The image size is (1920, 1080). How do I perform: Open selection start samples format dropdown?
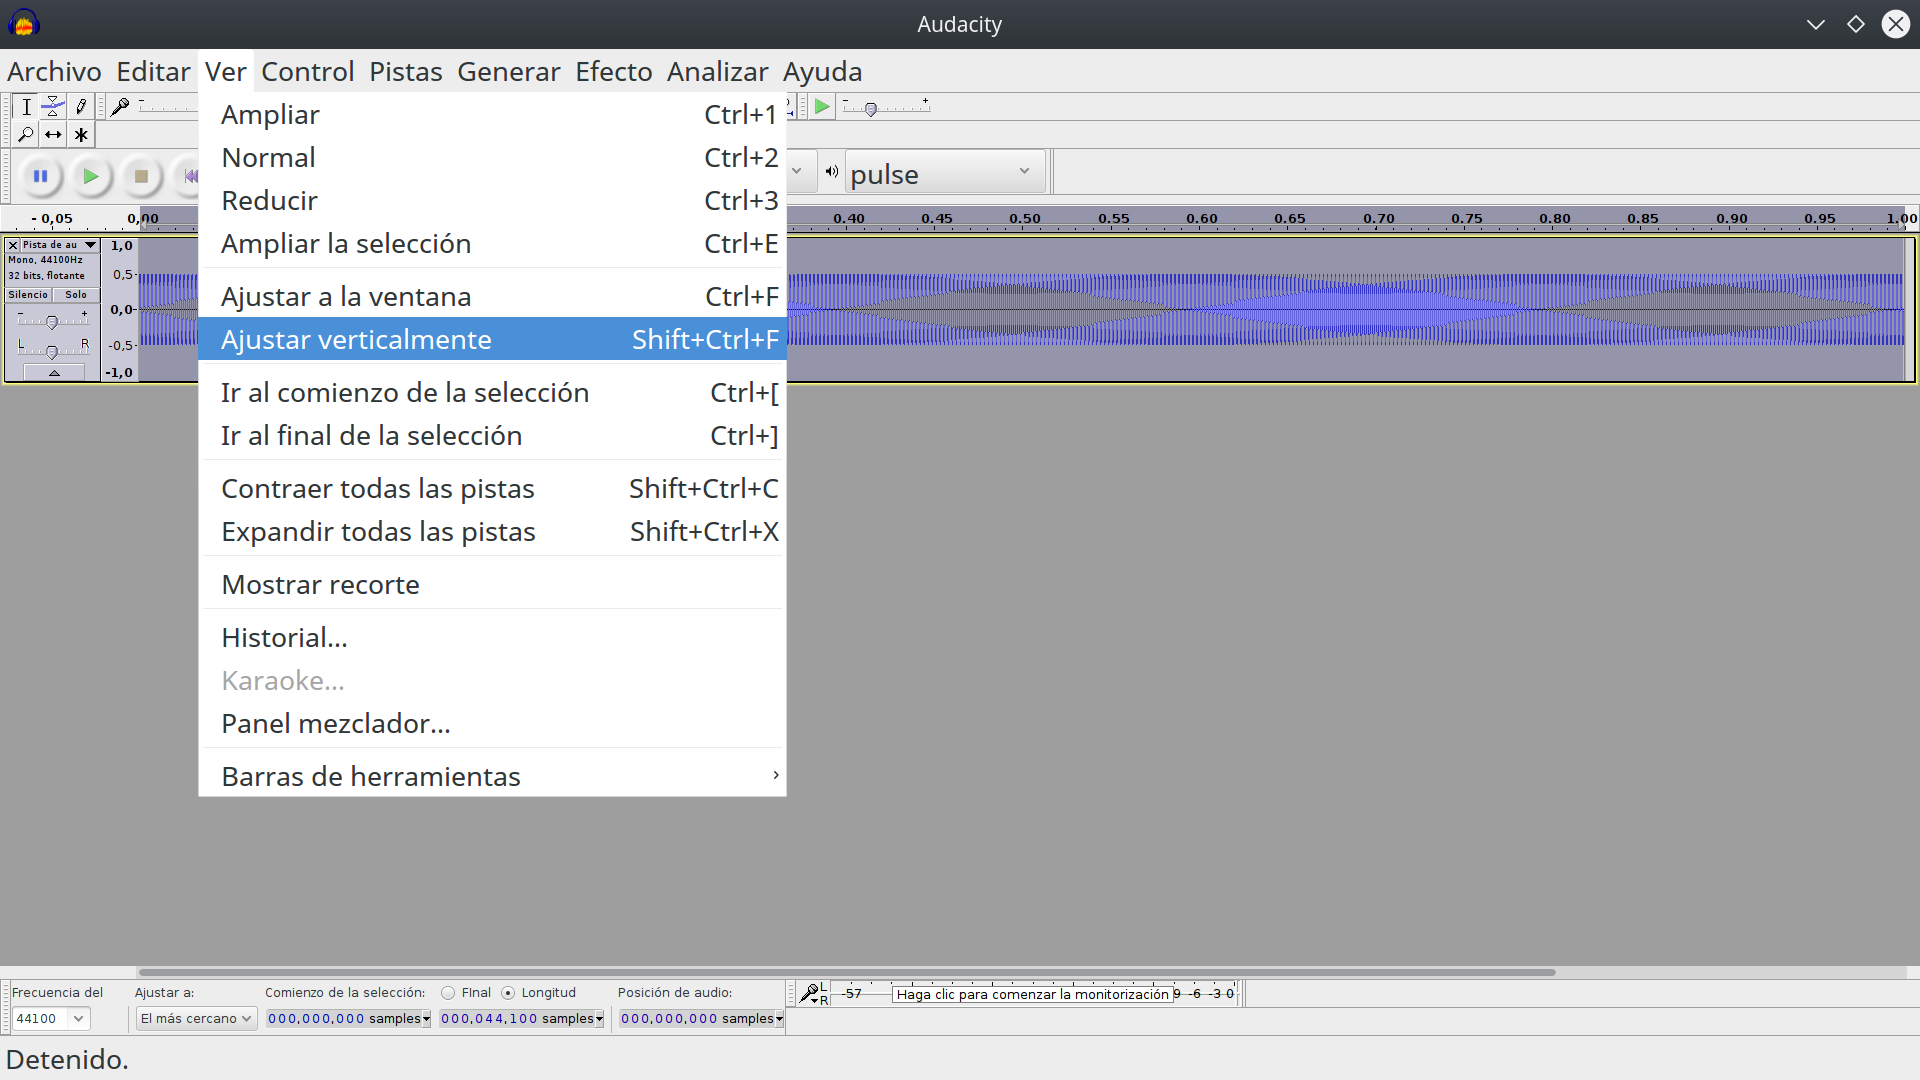click(x=427, y=1019)
